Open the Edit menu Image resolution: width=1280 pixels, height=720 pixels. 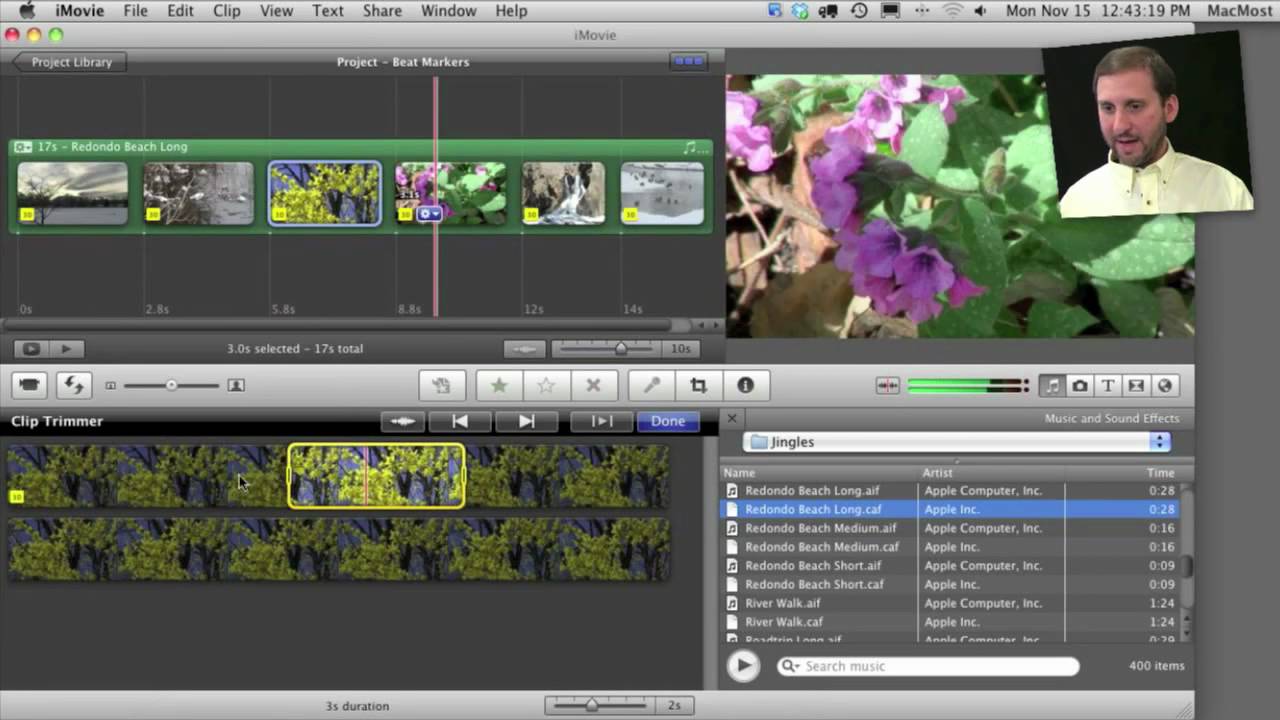[181, 11]
